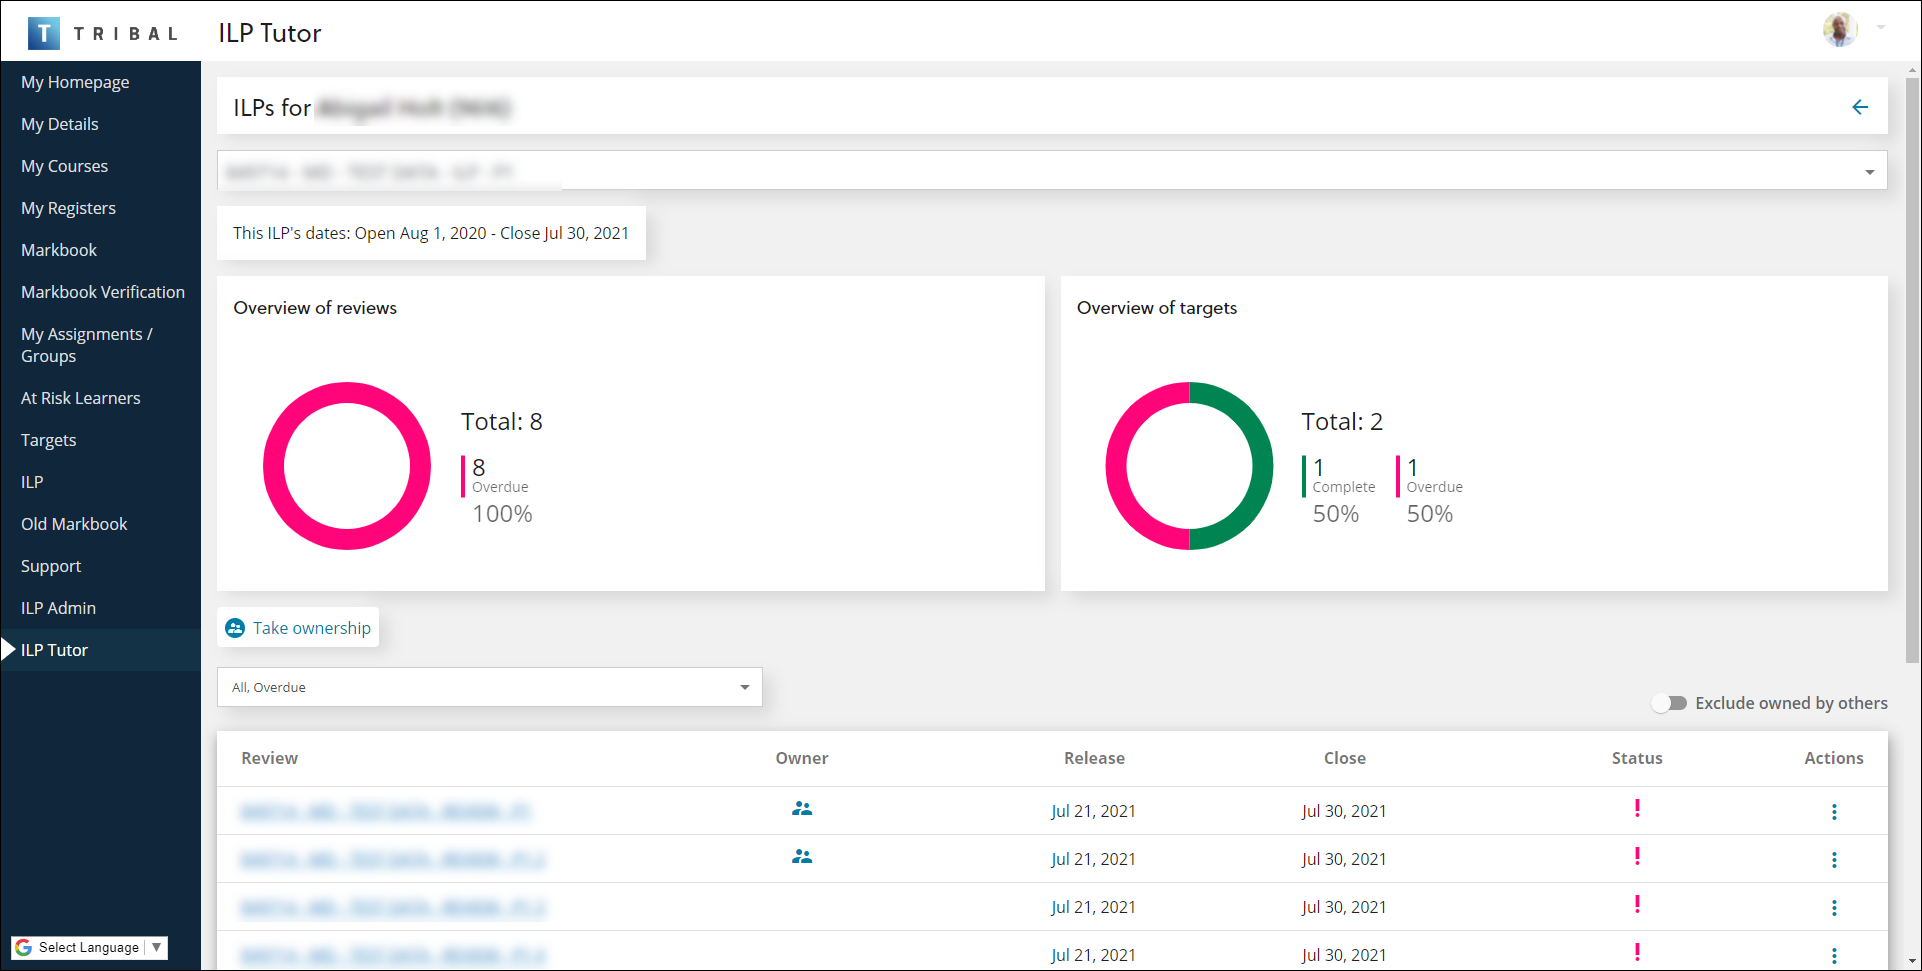Viewport: 1922px width, 971px height.
Task: Open the actions menu on the last visible row
Action: coord(1835,955)
